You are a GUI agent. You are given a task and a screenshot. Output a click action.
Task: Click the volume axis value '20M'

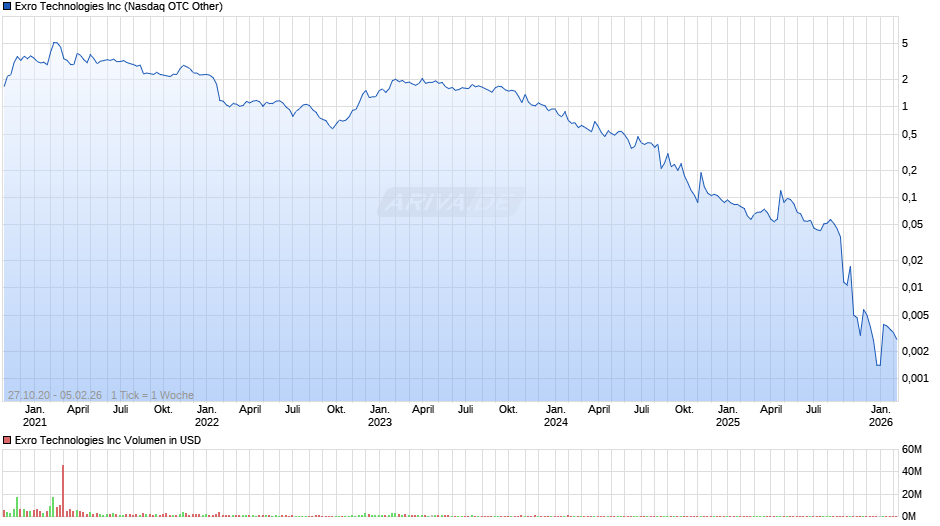tap(912, 494)
